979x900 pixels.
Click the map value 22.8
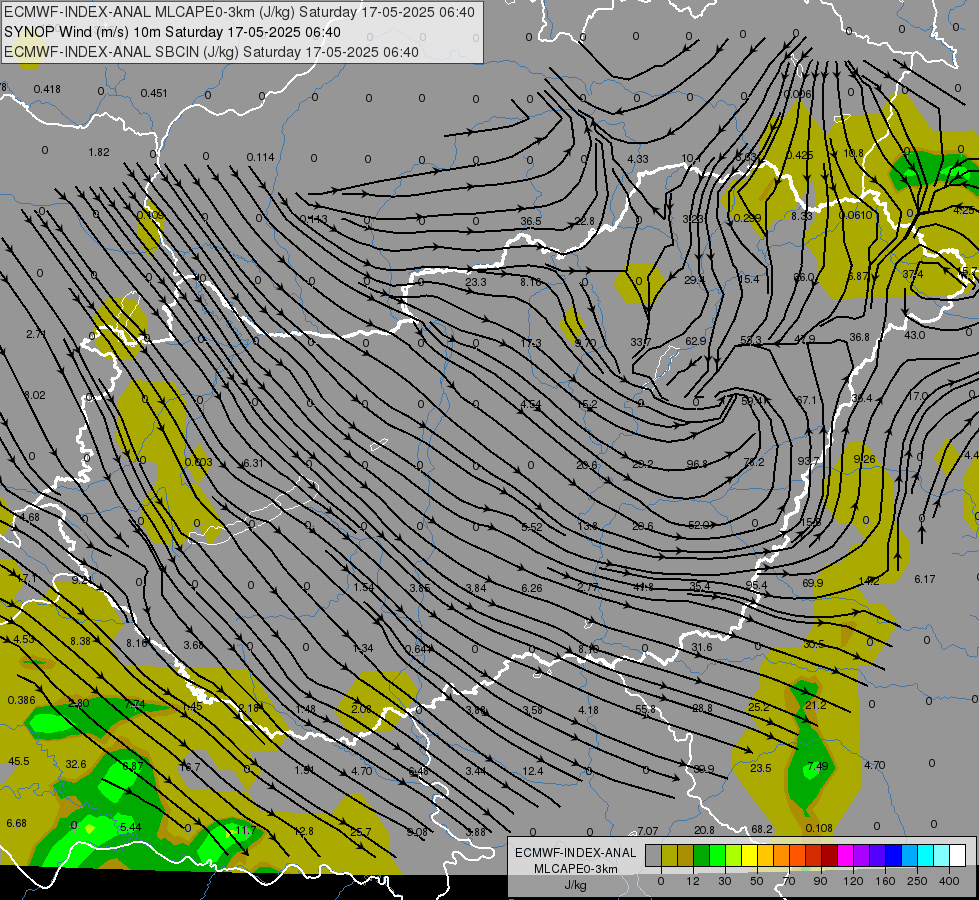(x=584, y=222)
